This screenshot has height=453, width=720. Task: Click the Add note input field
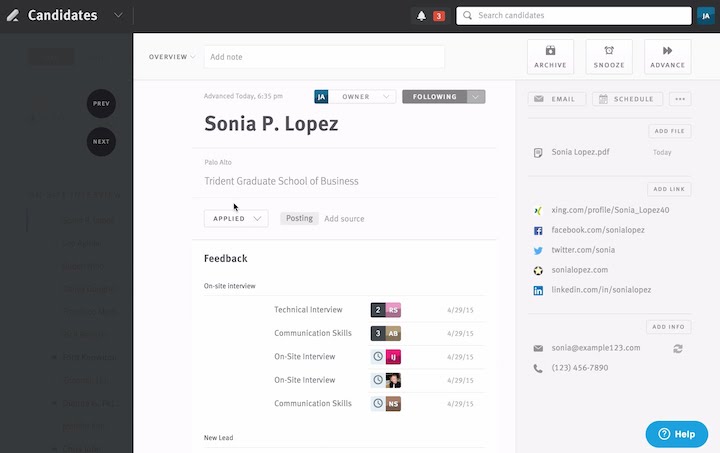[324, 57]
